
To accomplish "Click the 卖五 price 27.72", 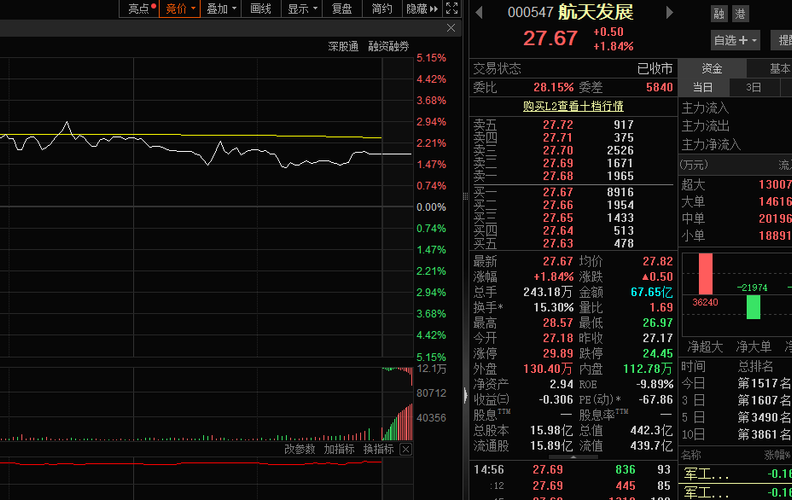I will [x=558, y=125].
